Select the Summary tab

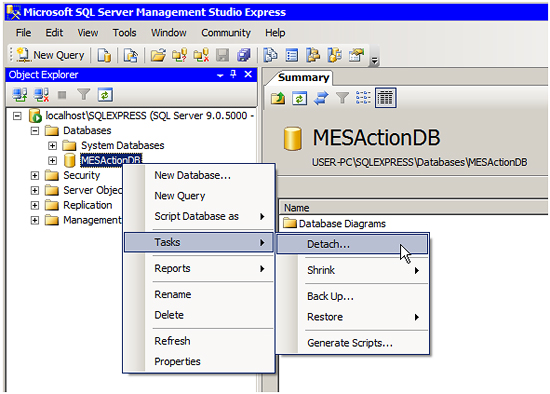pos(303,78)
